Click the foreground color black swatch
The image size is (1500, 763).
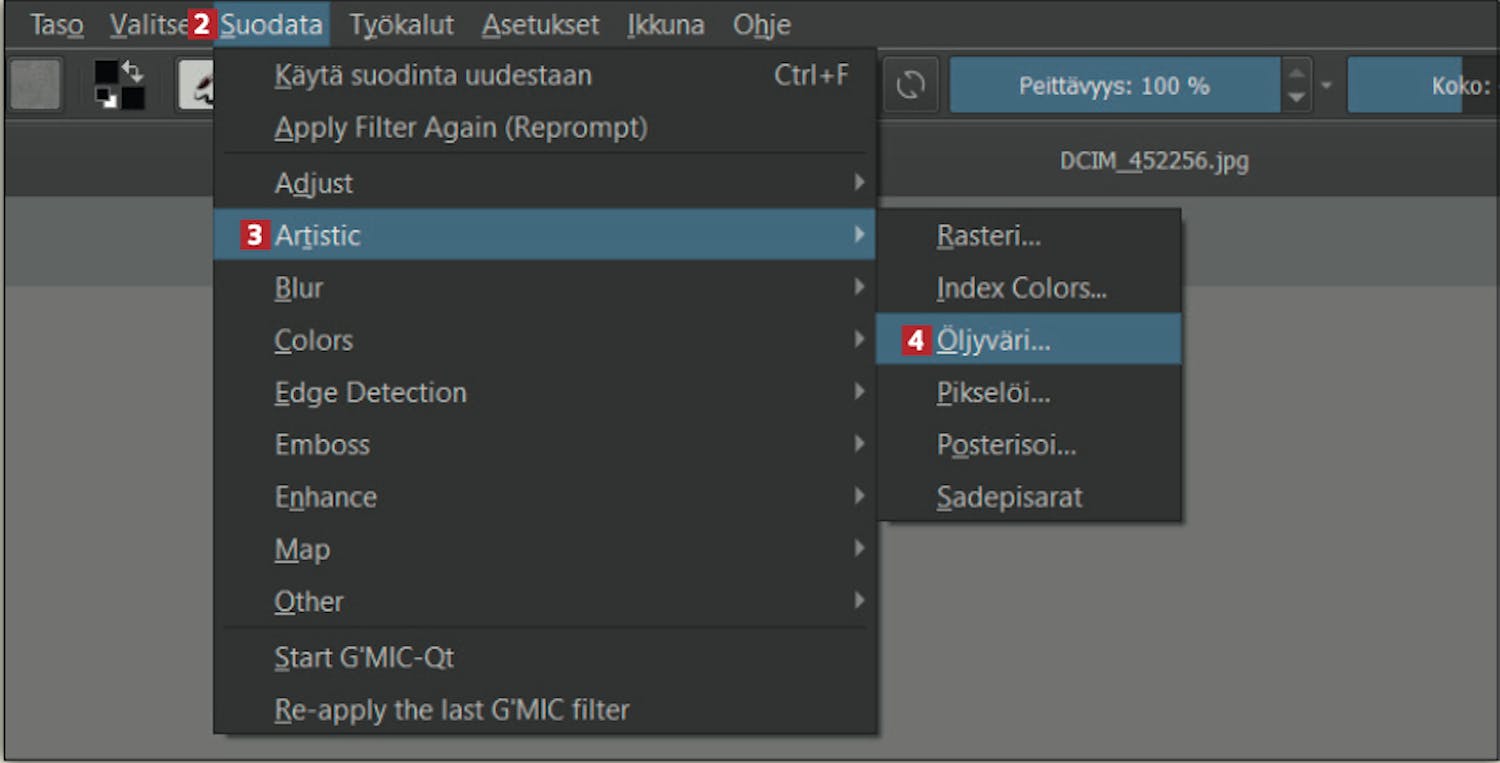[x=106, y=73]
